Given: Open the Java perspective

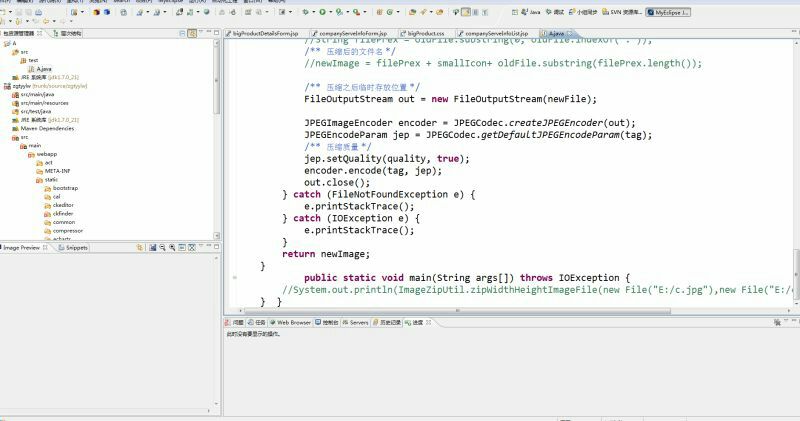Looking at the screenshot, I should pyautogui.click(x=531, y=12).
